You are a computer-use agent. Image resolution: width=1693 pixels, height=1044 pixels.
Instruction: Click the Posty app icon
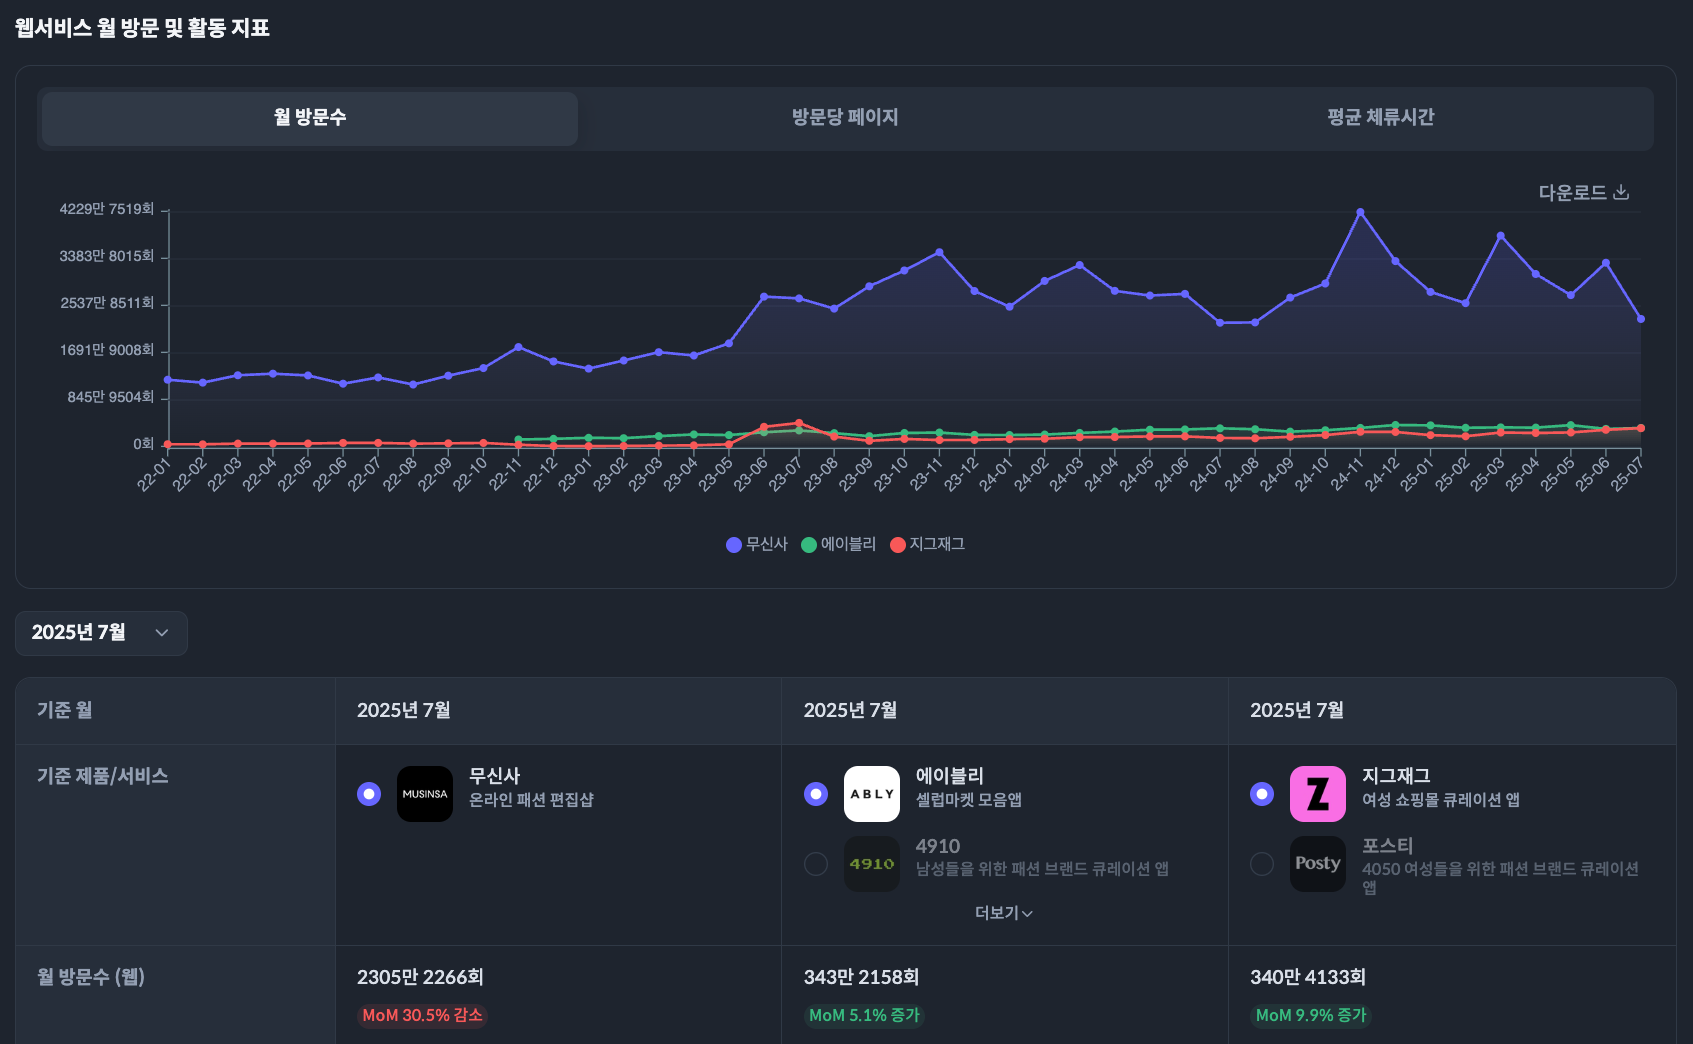1318,863
